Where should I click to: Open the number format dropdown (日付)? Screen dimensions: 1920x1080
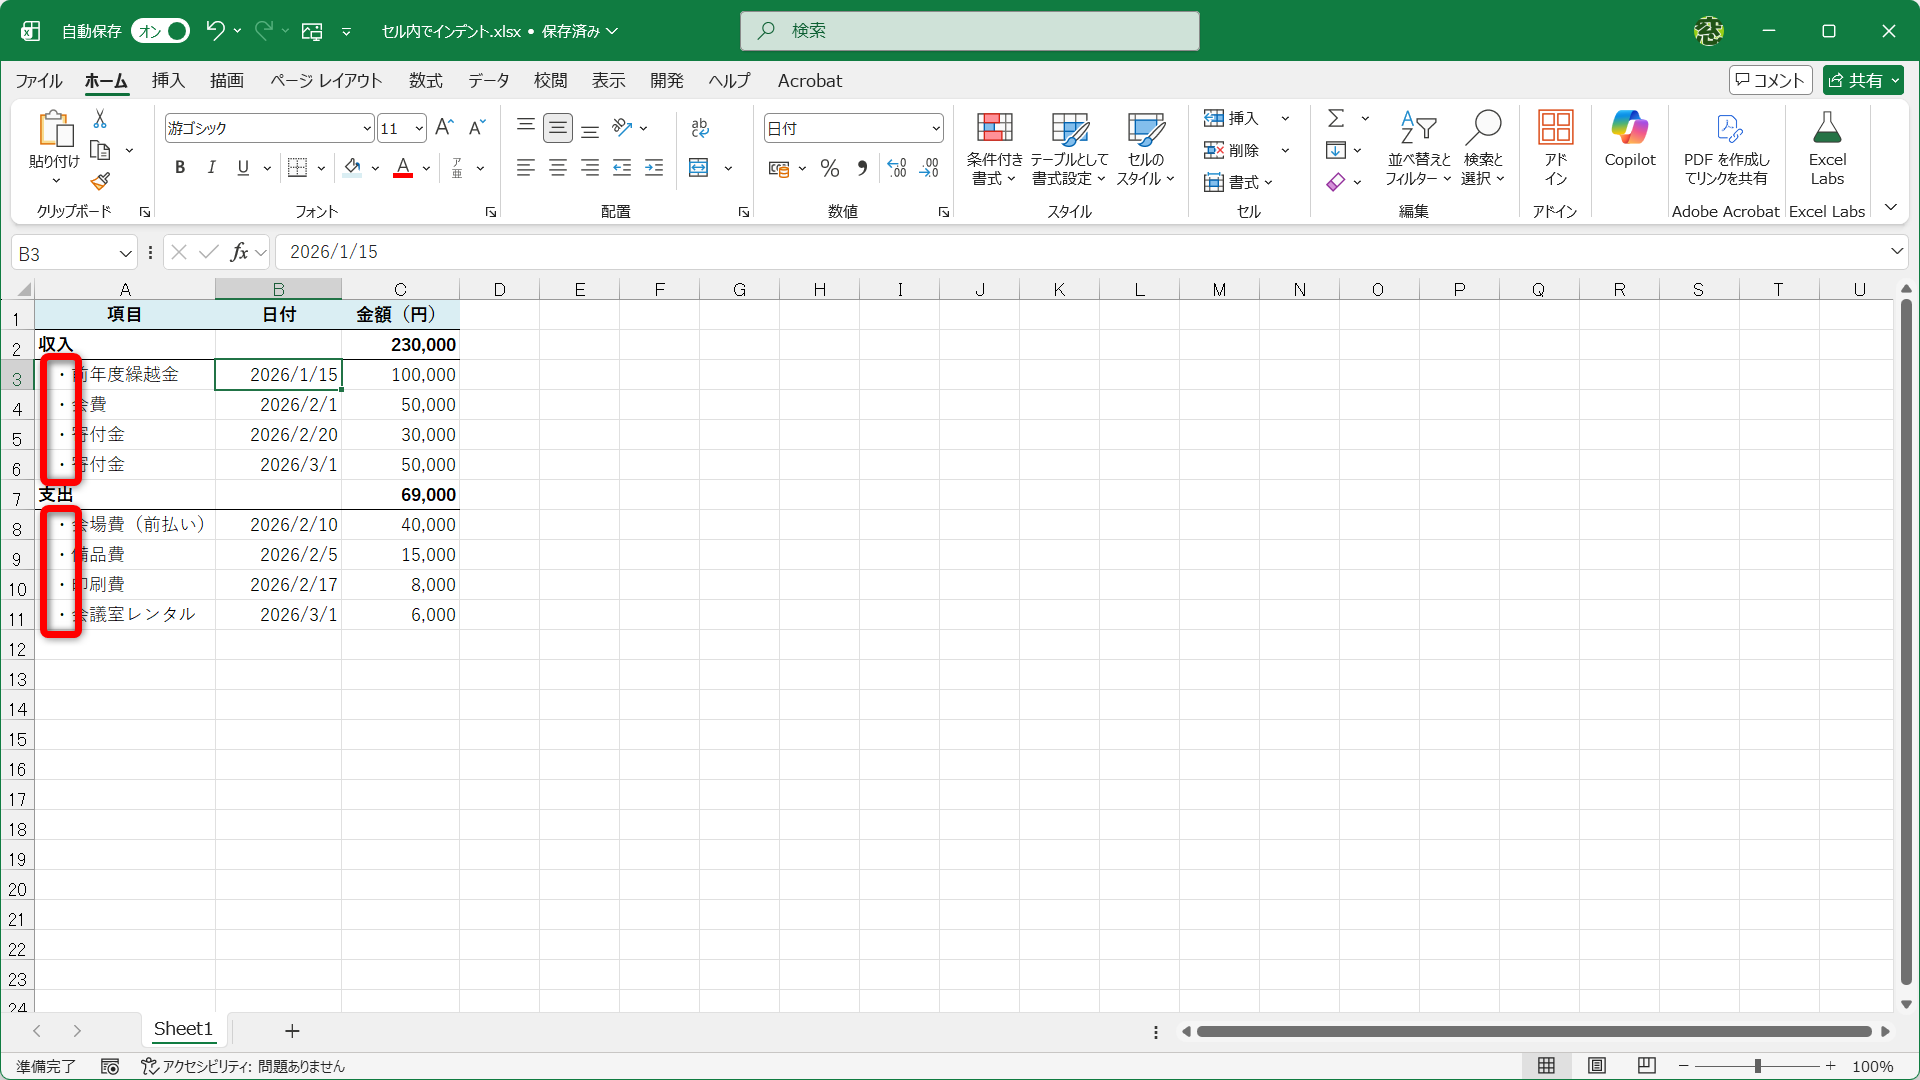tap(936, 128)
